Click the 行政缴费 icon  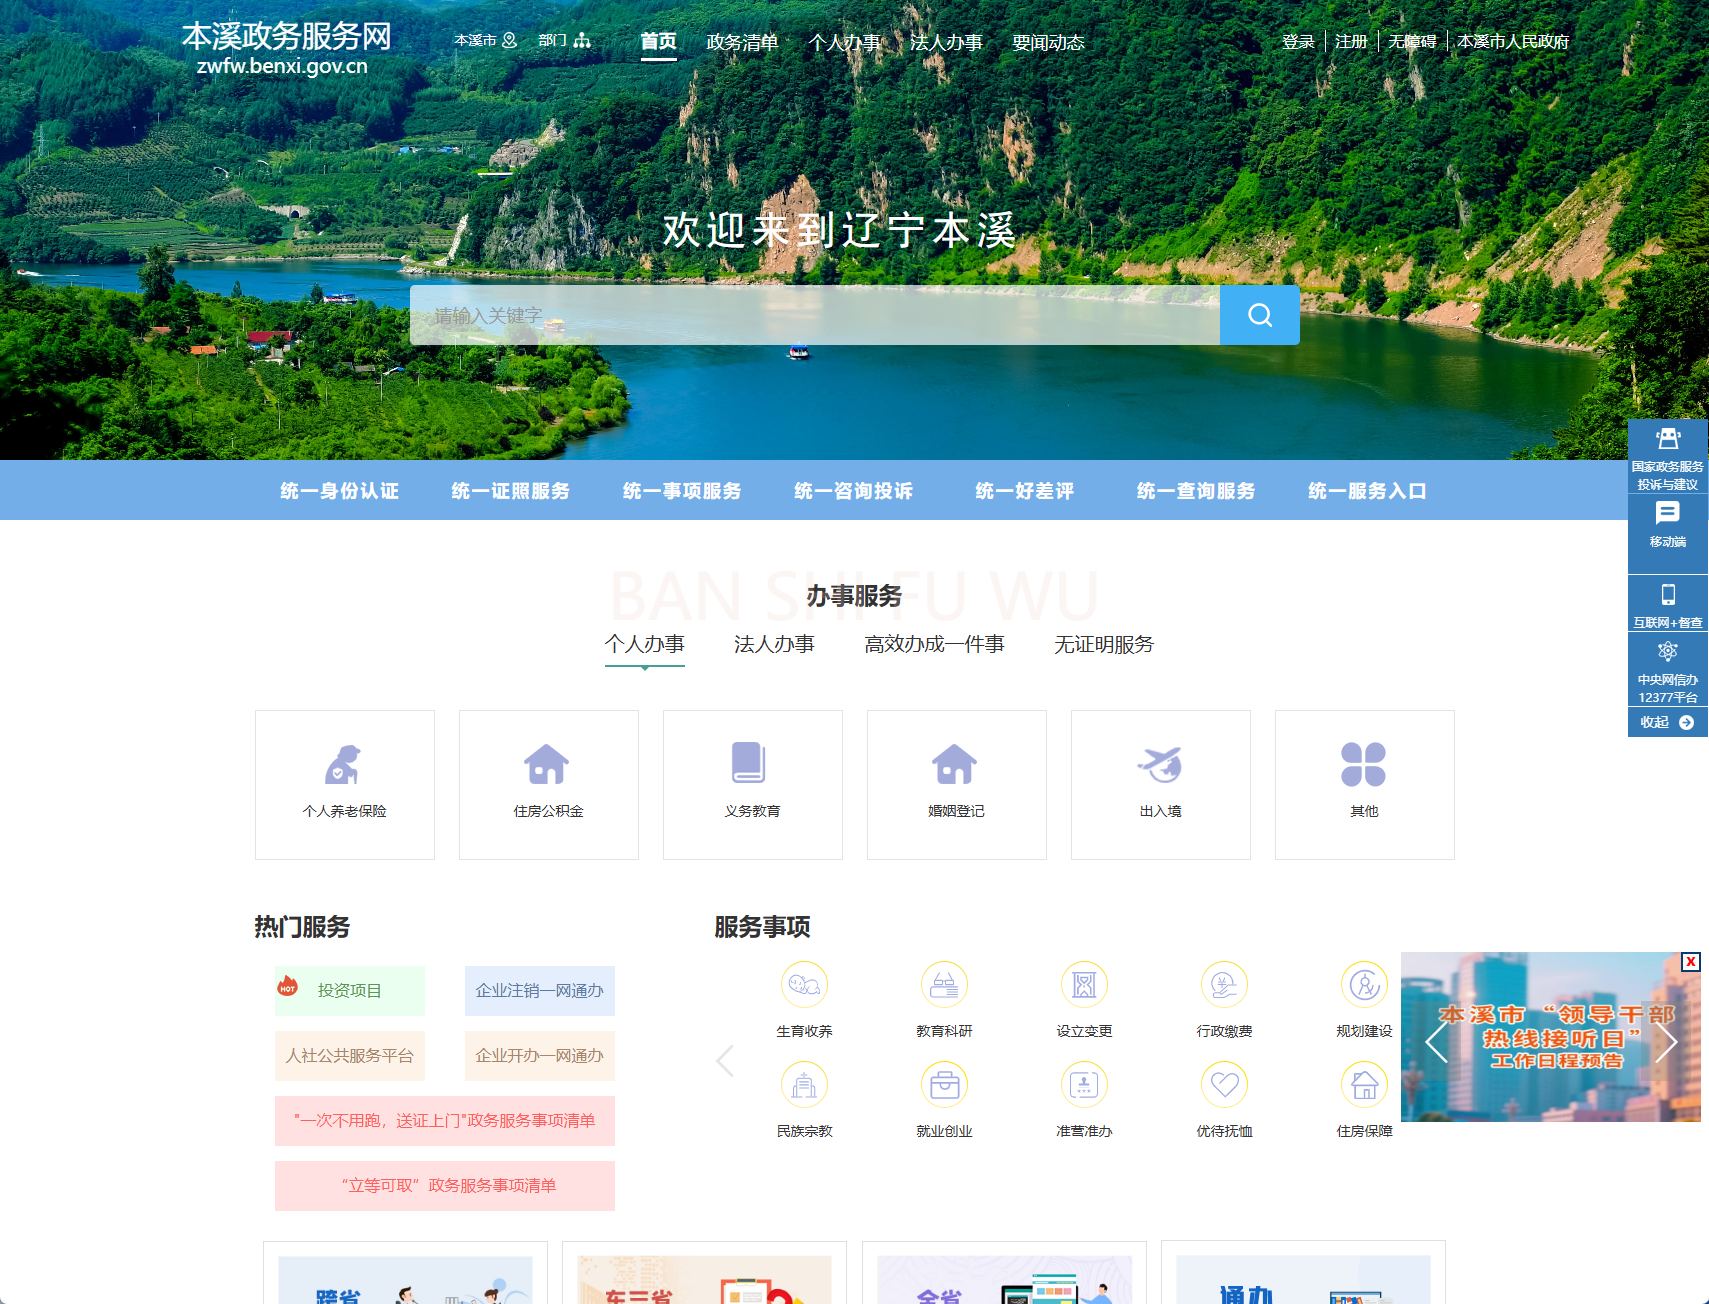point(1223,985)
